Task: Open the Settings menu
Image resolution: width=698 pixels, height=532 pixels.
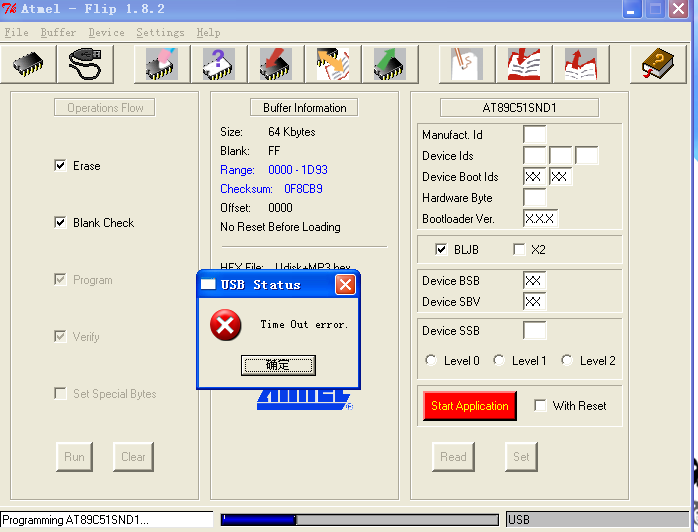Action: pos(160,32)
